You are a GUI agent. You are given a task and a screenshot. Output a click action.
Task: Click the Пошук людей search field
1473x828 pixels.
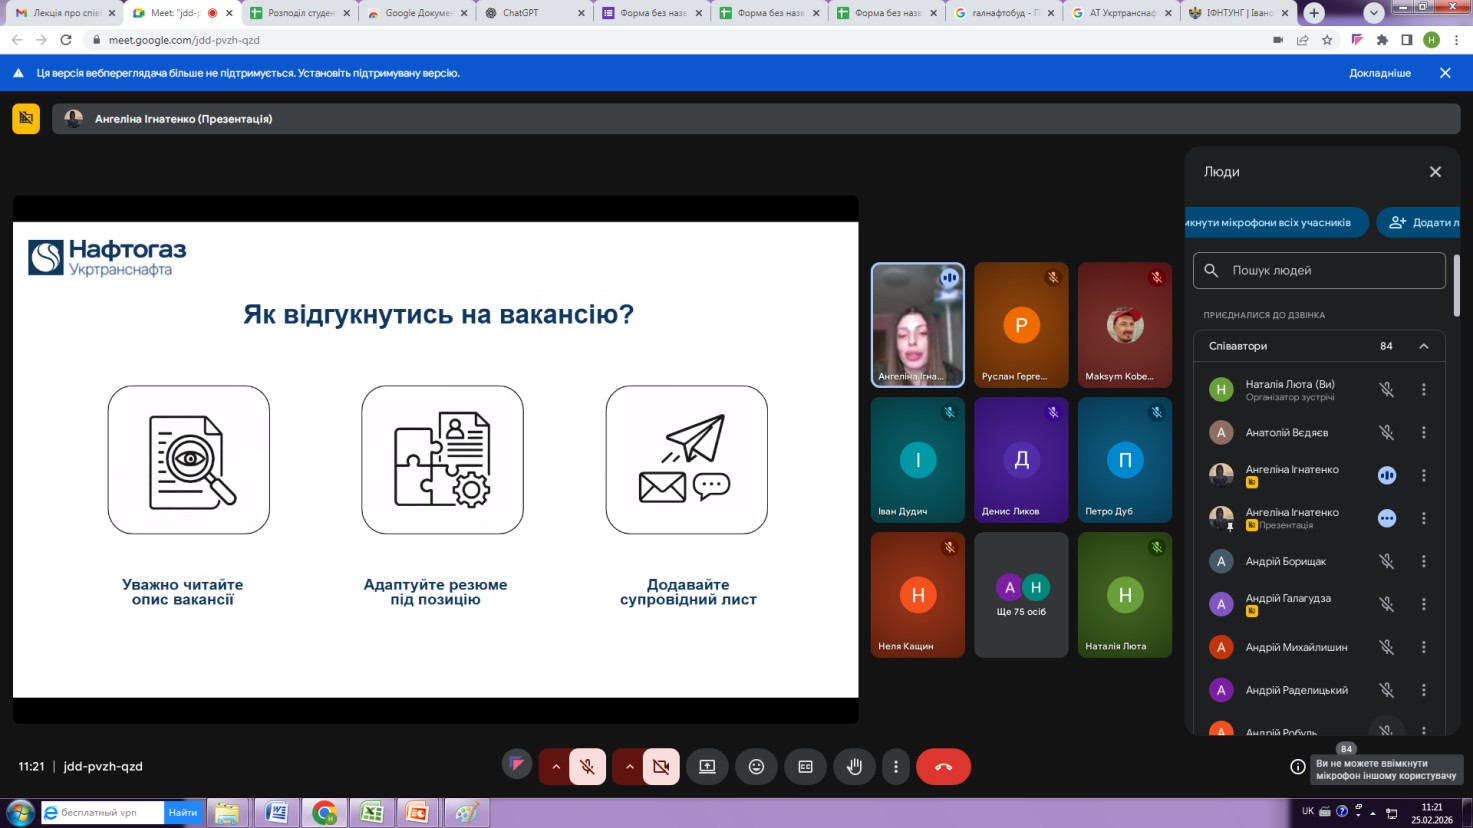tap(1319, 270)
